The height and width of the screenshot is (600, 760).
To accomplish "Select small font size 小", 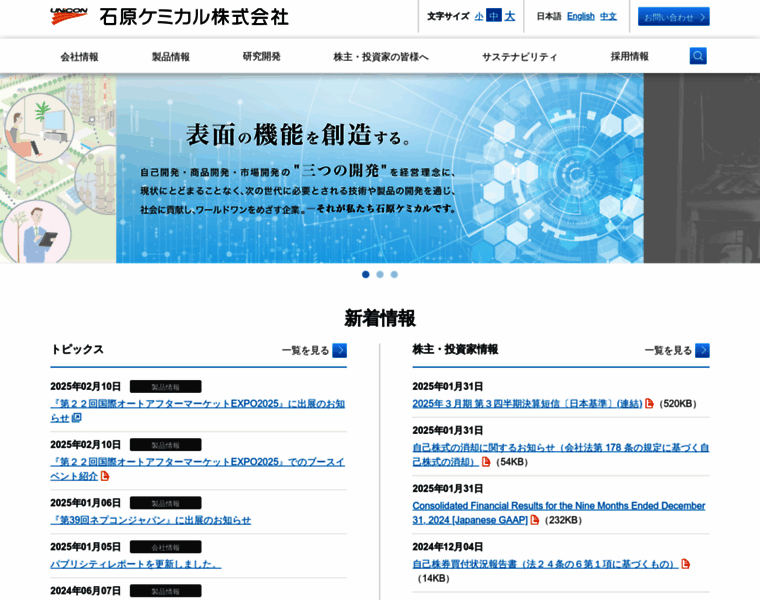I will point(478,16).
